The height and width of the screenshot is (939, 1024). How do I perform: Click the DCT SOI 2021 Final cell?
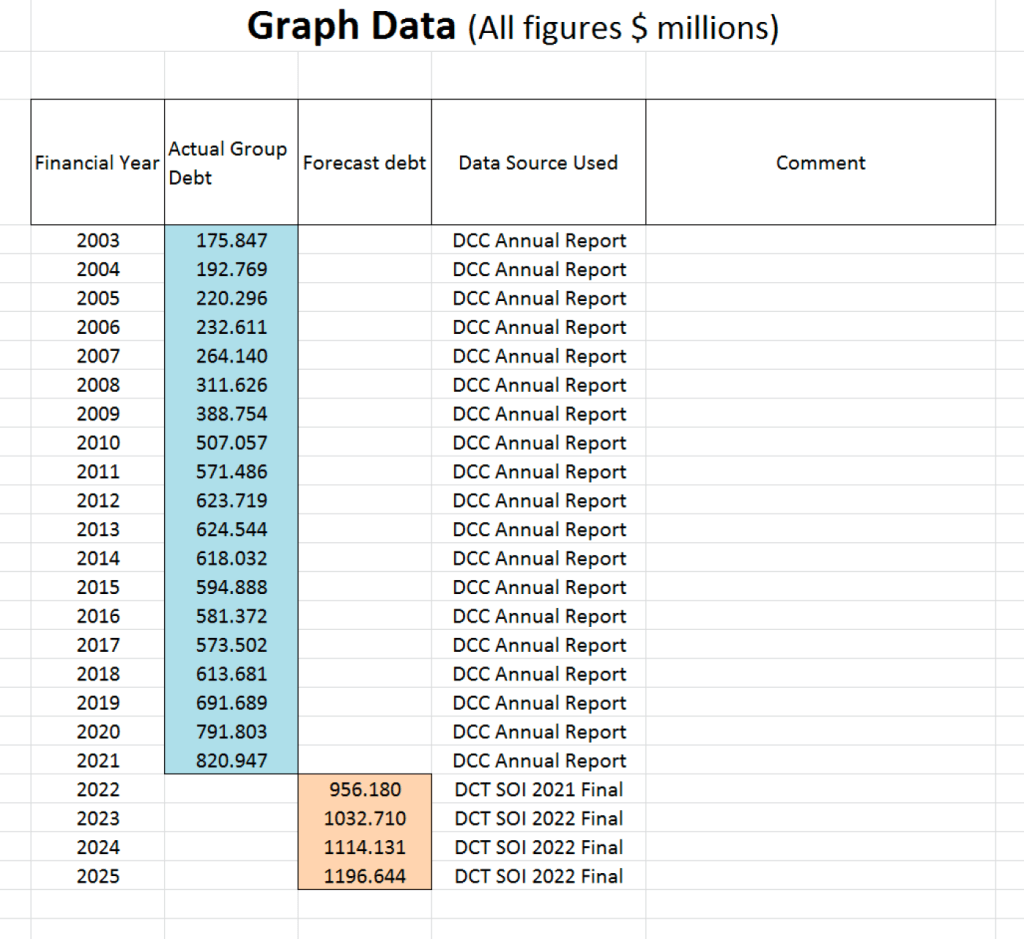point(538,789)
